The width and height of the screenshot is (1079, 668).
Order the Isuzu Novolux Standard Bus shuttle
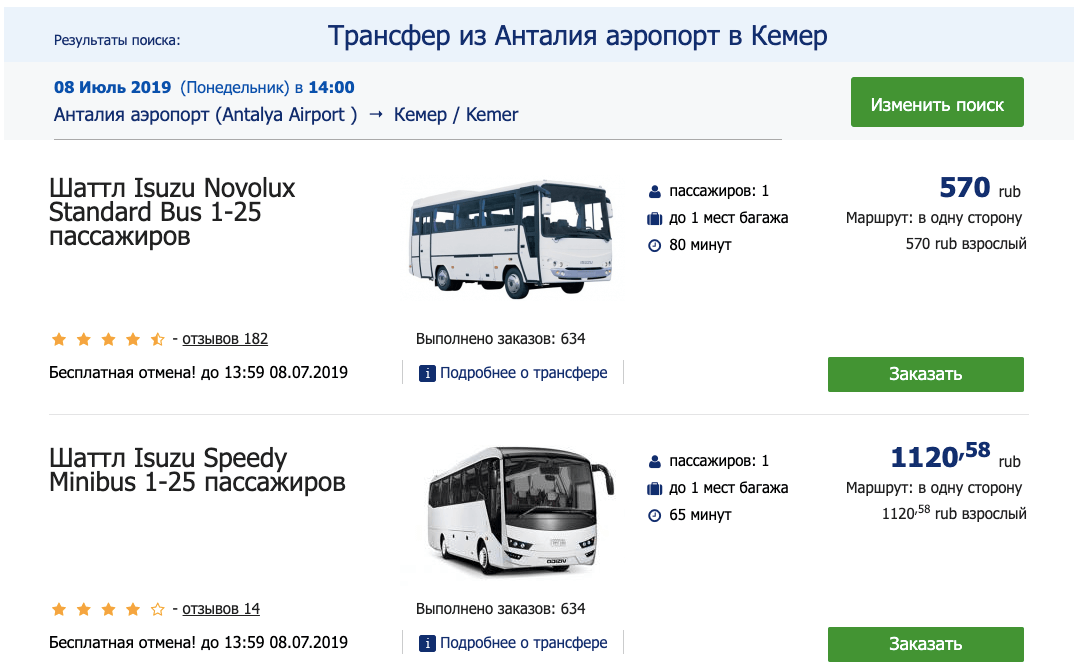pyautogui.click(x=925, y=374)
